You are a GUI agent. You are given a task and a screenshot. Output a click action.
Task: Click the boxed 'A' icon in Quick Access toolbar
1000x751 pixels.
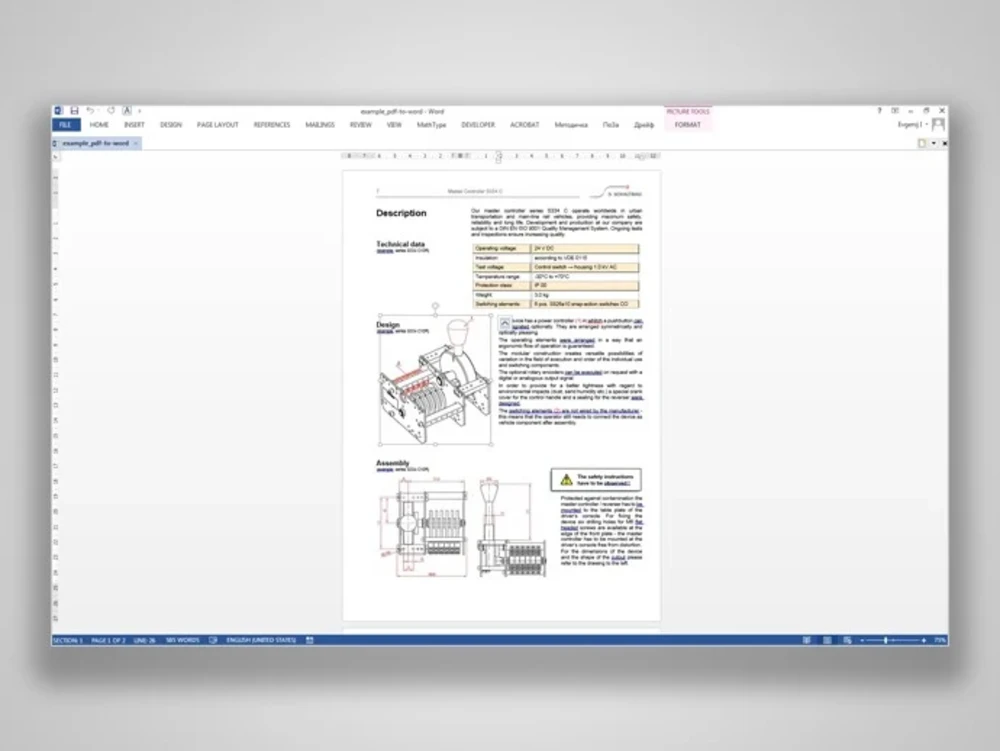[127, 111]
